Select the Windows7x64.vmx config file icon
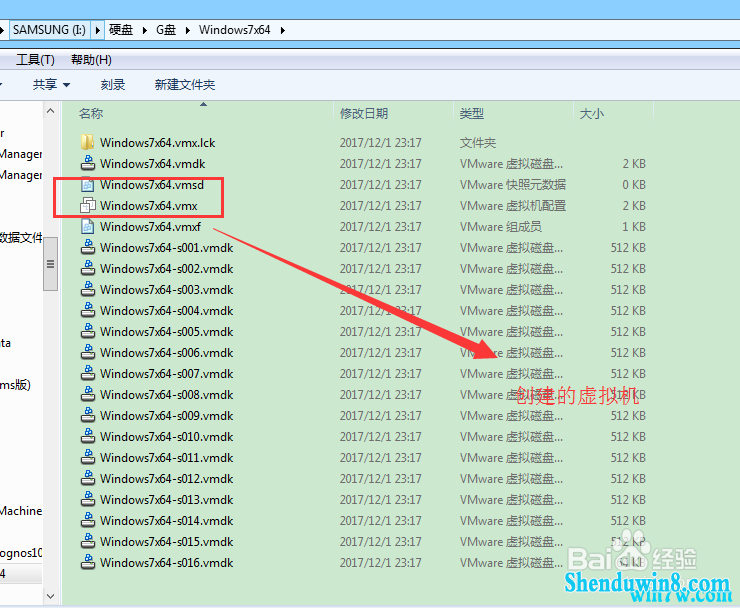 [x=87, y=205]
